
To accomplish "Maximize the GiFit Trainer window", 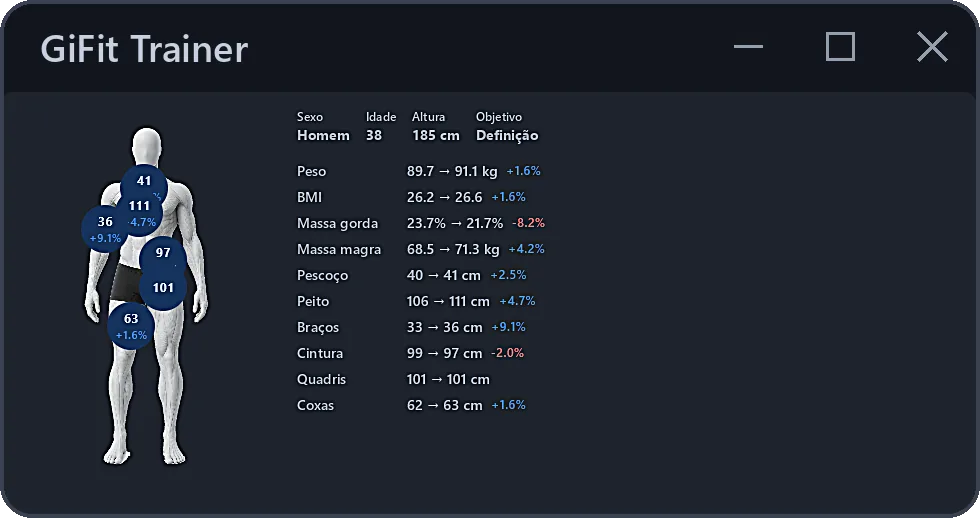I will coord(841,47).
